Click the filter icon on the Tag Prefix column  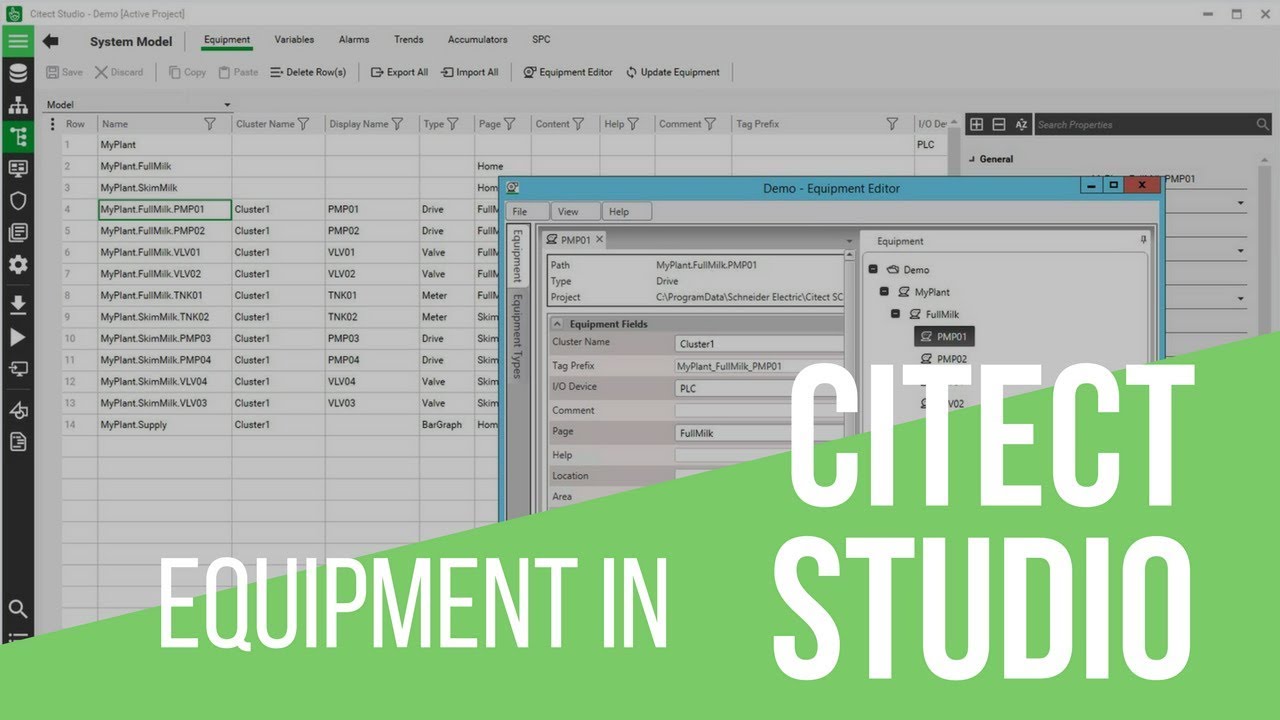pyautogui.click(x=892, y=124)
